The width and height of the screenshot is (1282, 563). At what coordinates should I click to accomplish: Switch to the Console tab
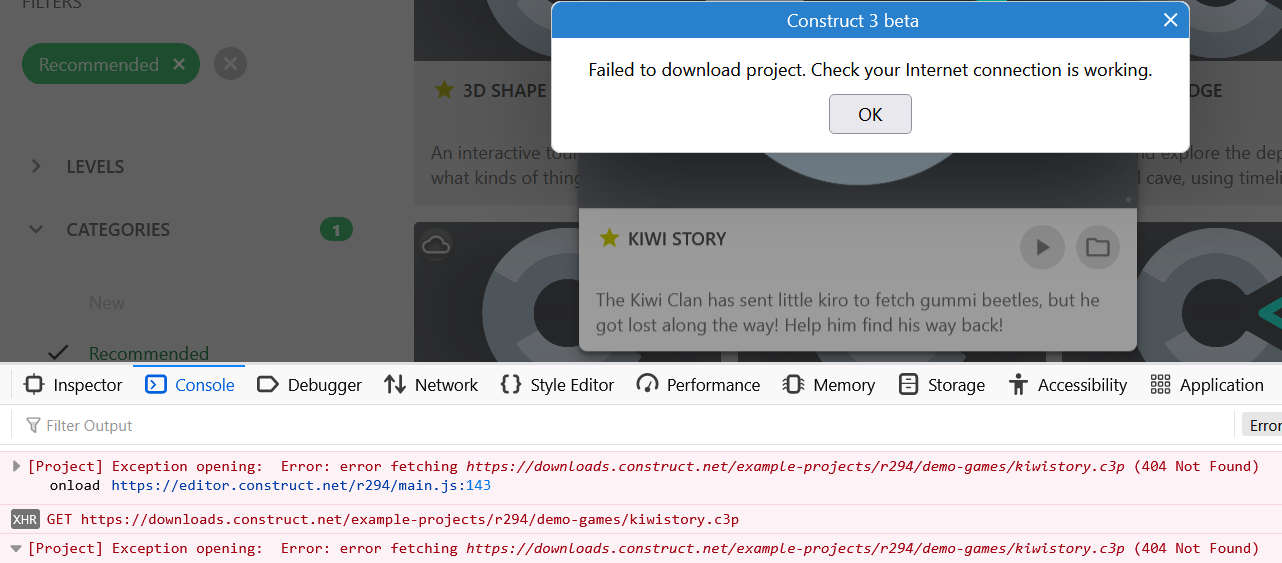click(190, 385)
